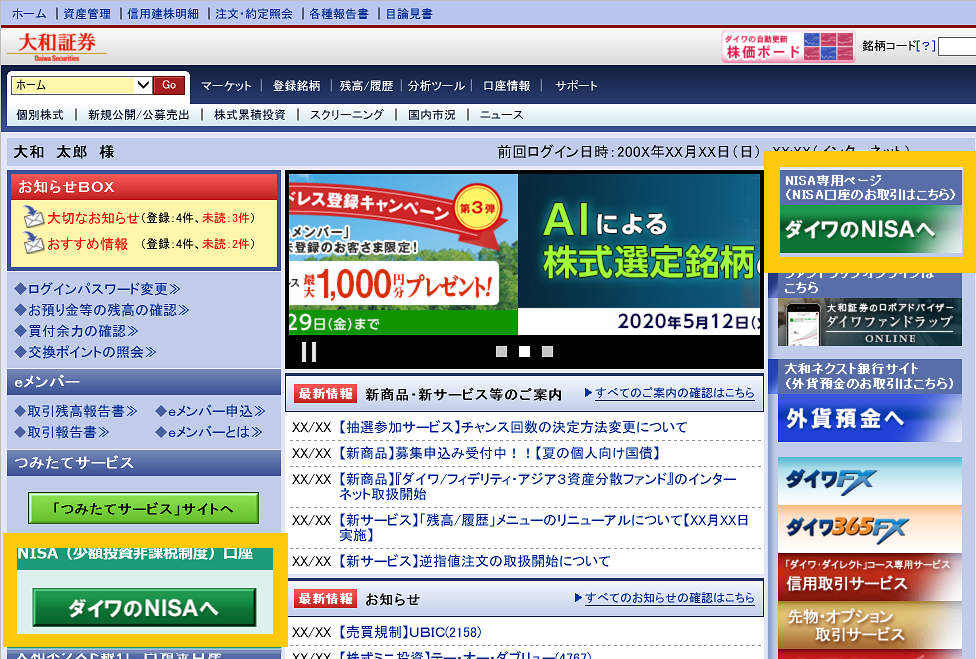Open the 残高/履歴 menu
The width and height of the screenshot is (976, 659).
(x=366, y=86)
